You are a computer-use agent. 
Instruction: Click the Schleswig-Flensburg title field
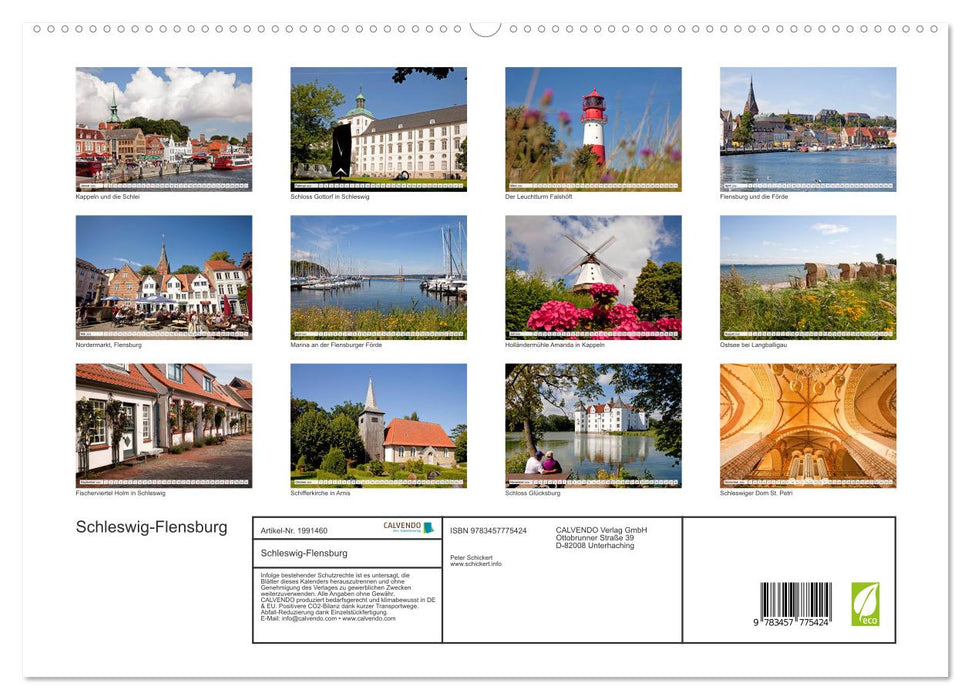306,551
